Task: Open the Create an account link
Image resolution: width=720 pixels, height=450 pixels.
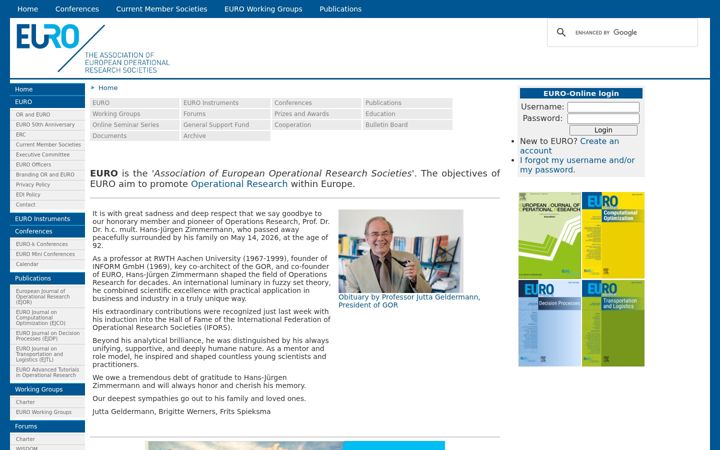Action: point(569,146)
